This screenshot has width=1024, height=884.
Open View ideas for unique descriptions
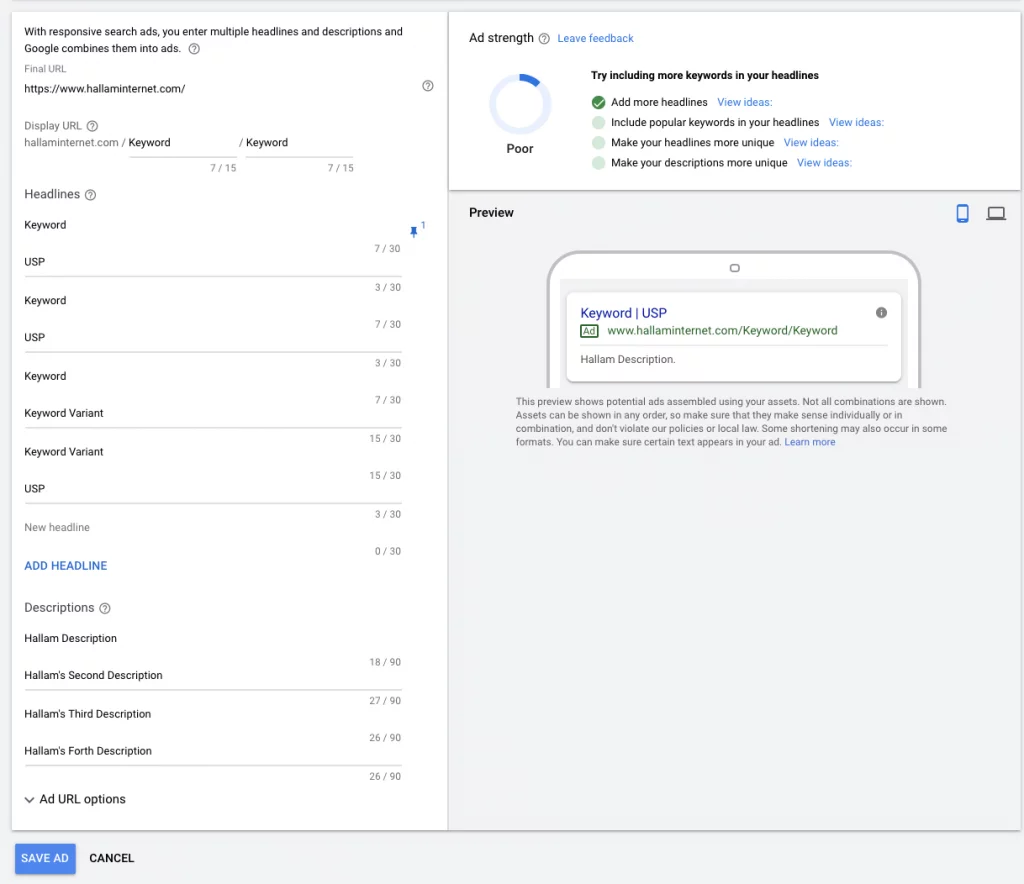(824, 163)
